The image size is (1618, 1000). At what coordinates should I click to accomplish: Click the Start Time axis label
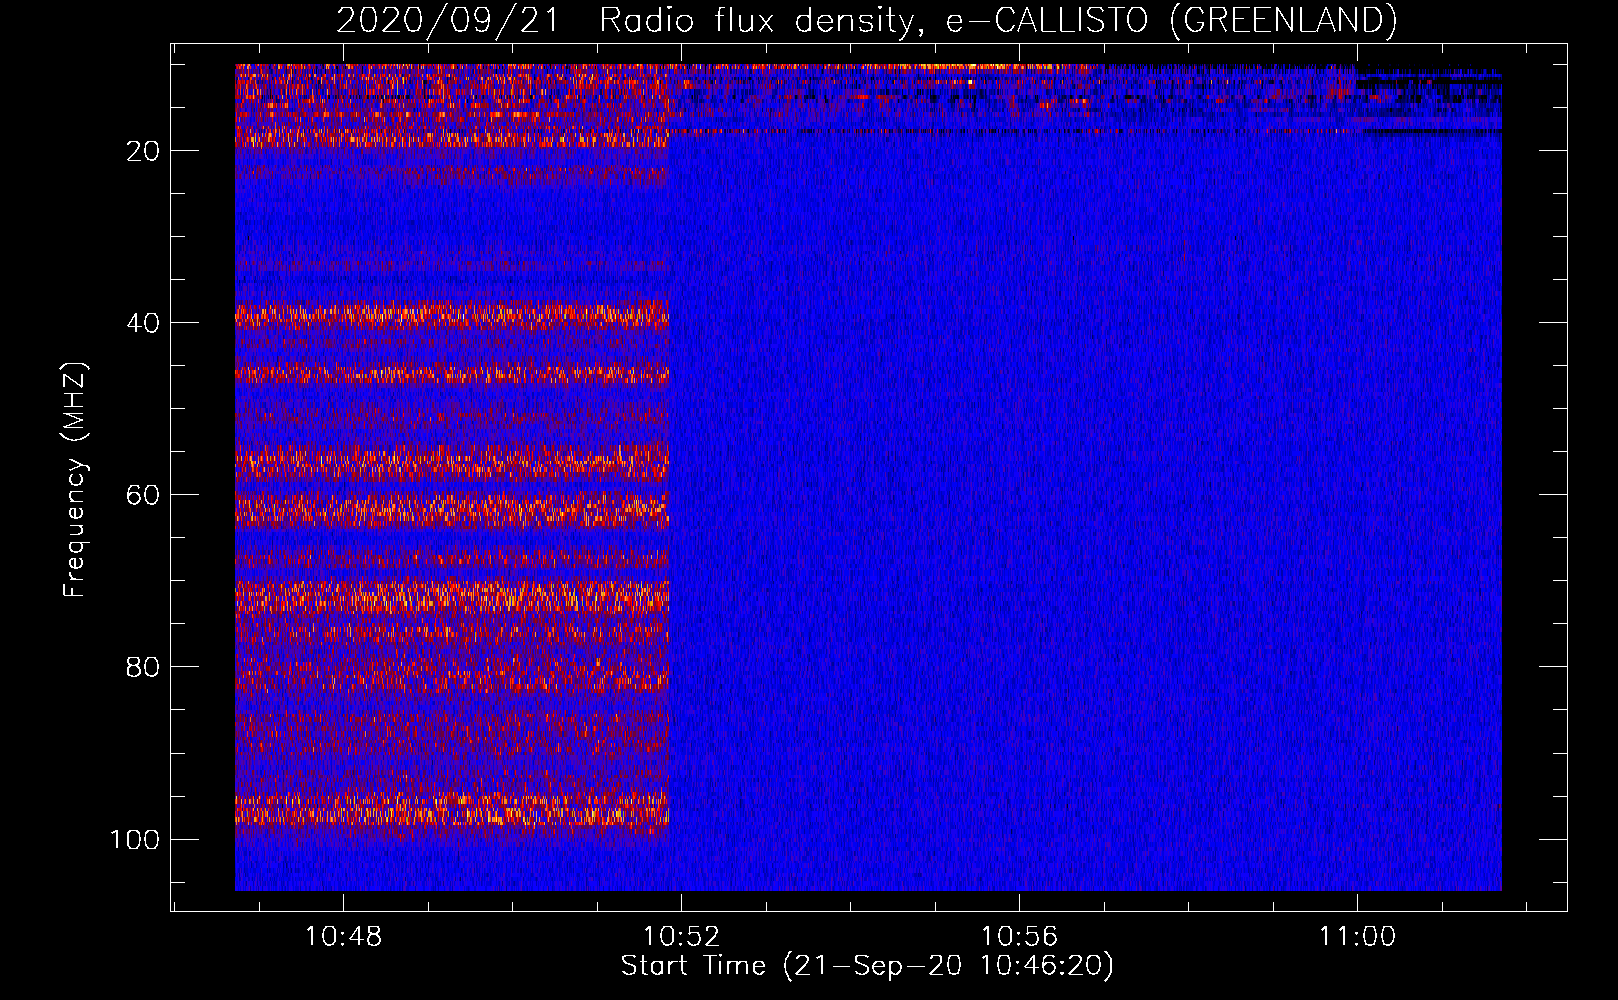(867, 966)
